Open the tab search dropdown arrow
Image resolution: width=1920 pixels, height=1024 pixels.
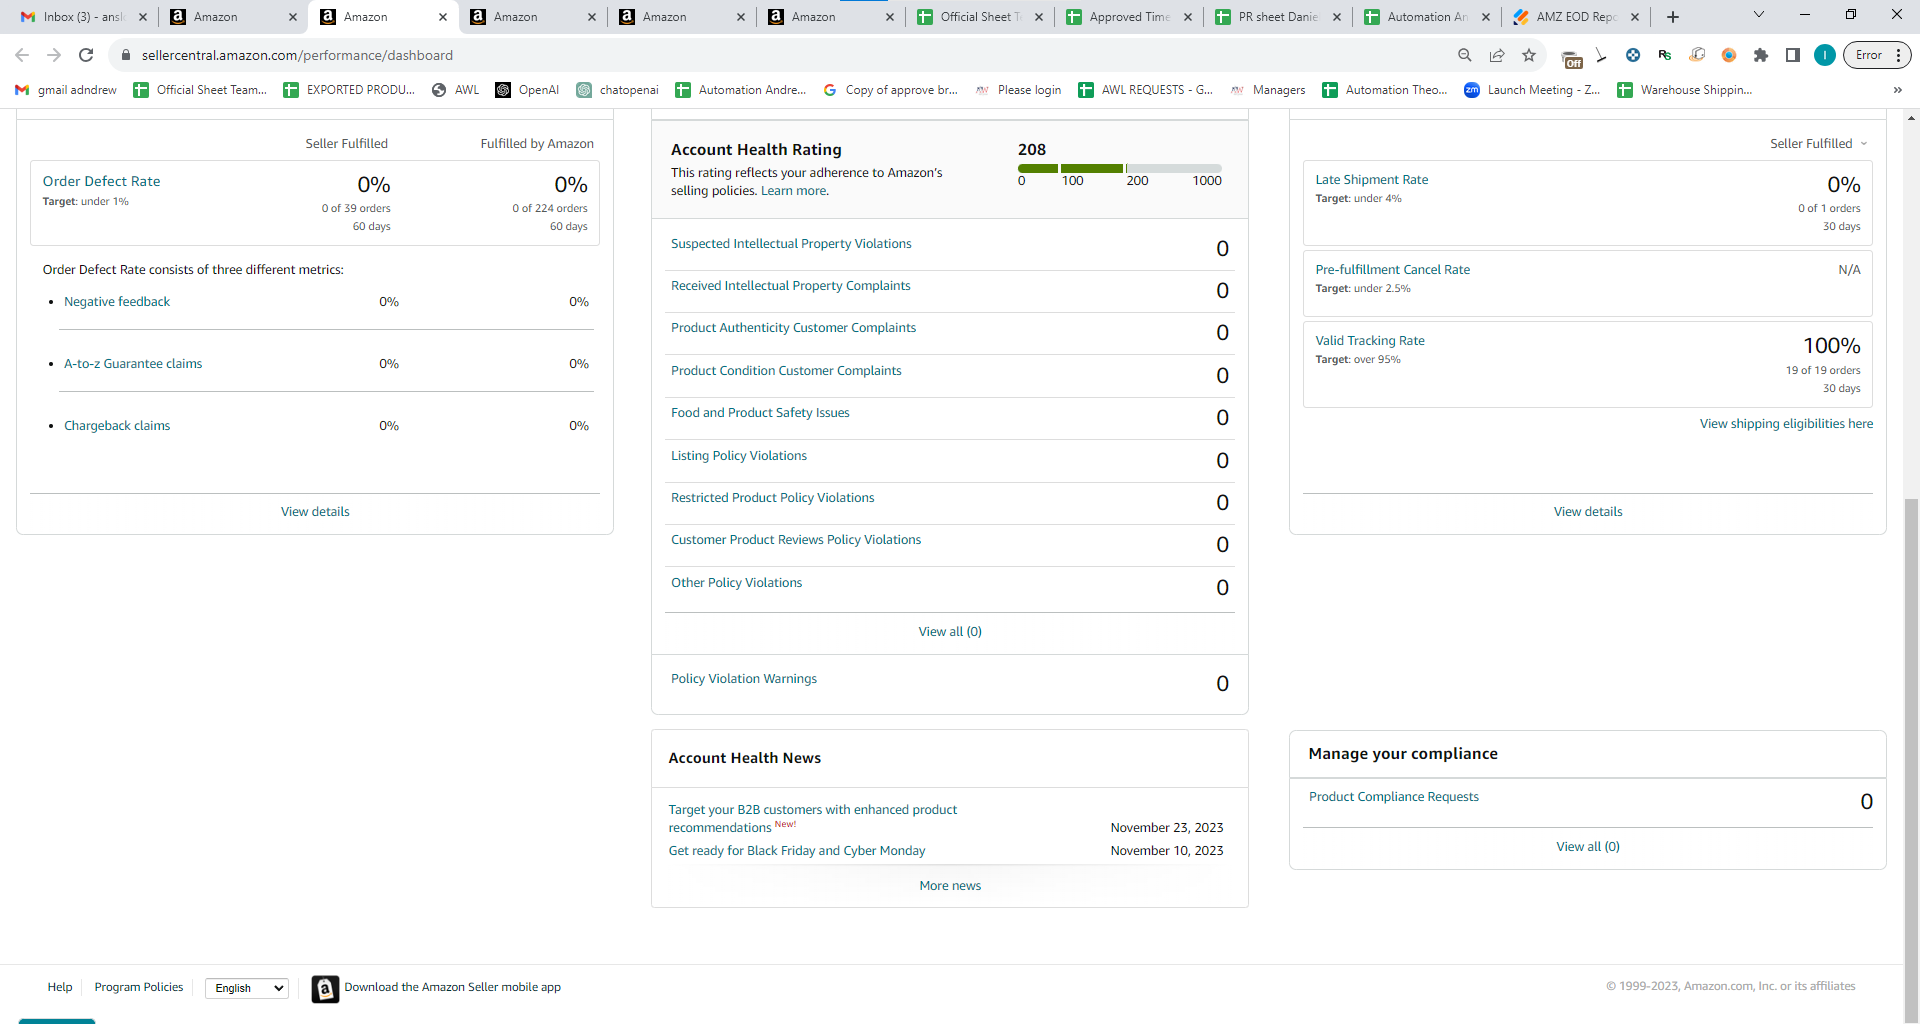(x=1759, y=15)
